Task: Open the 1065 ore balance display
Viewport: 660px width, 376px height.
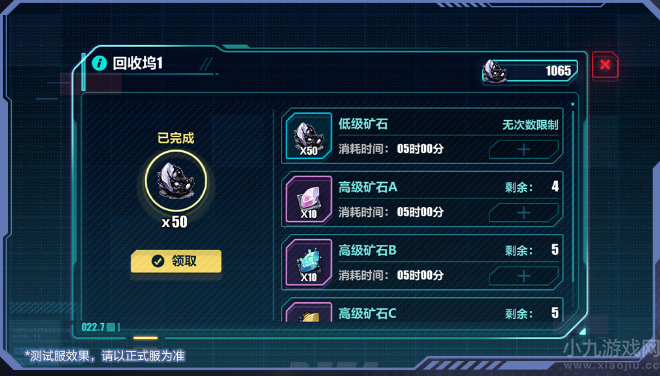Action: [530, 71]
